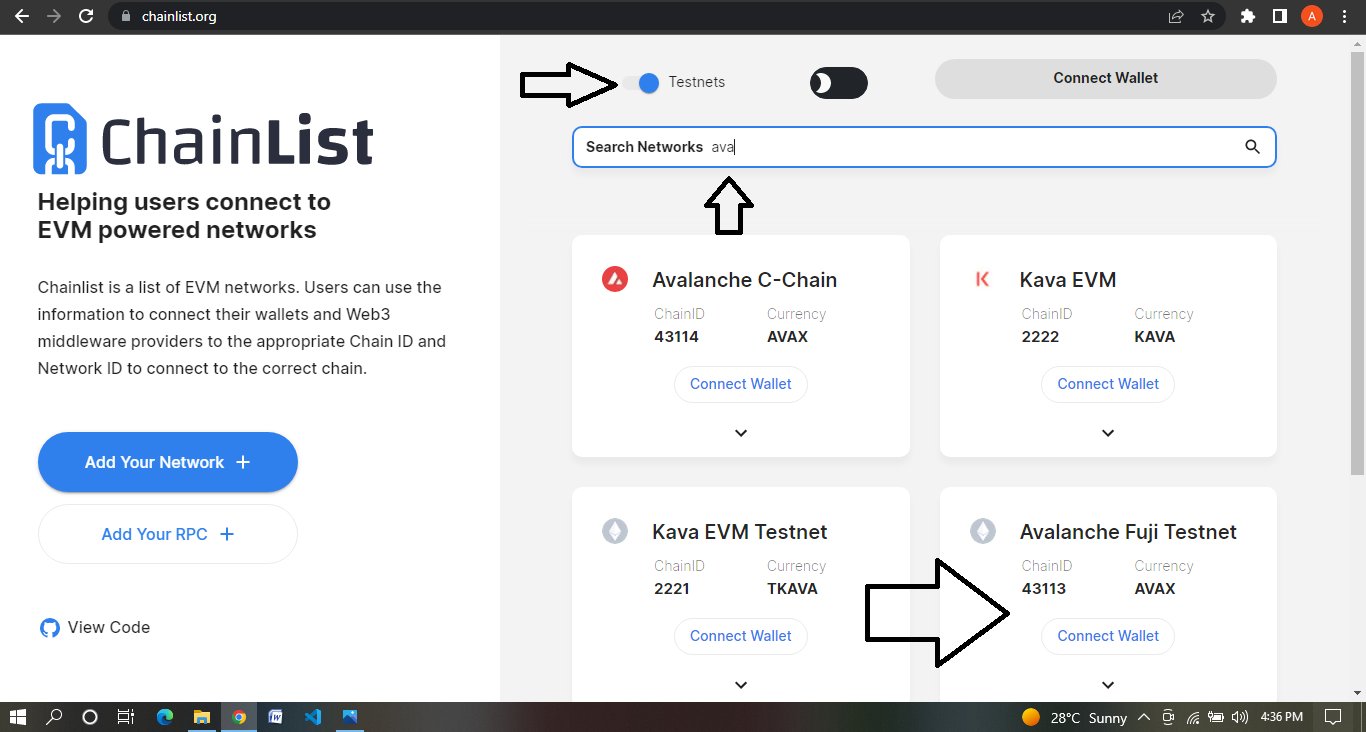
Task: Bookmark this page with the star icon
Action: point(1208,16)
